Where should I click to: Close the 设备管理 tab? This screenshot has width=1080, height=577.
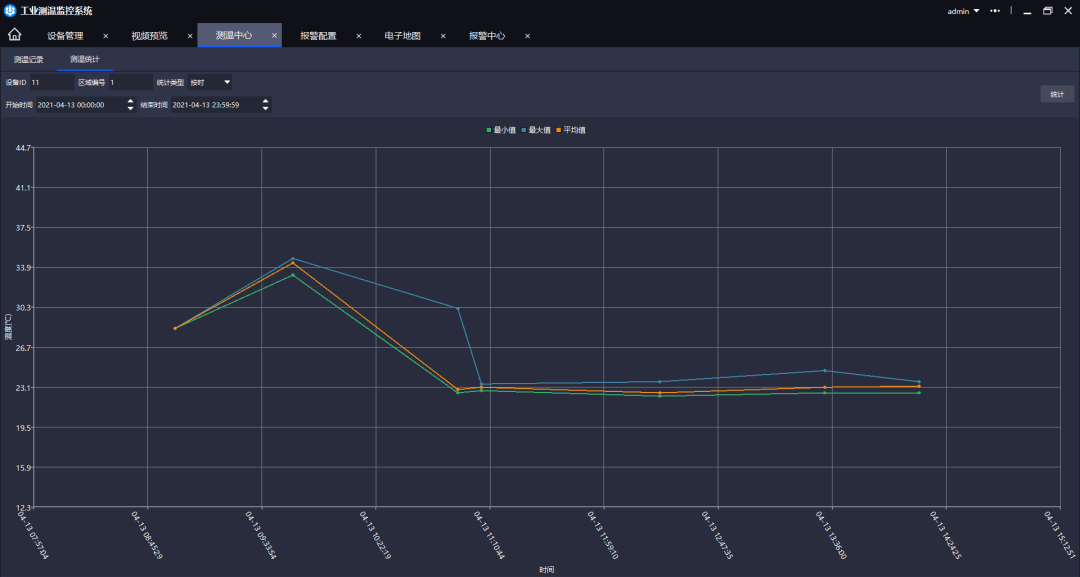pyautogui.click(x=105, y=36)
